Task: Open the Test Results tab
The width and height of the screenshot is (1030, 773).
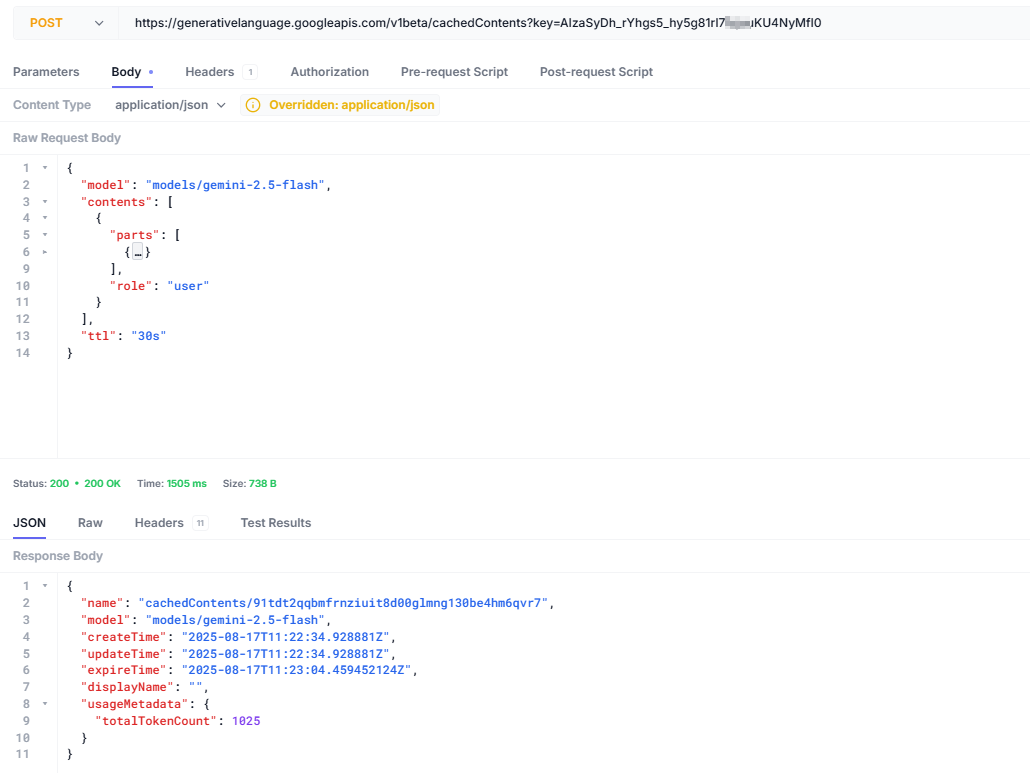Action: pyautogui.click(x=276, y=523)
